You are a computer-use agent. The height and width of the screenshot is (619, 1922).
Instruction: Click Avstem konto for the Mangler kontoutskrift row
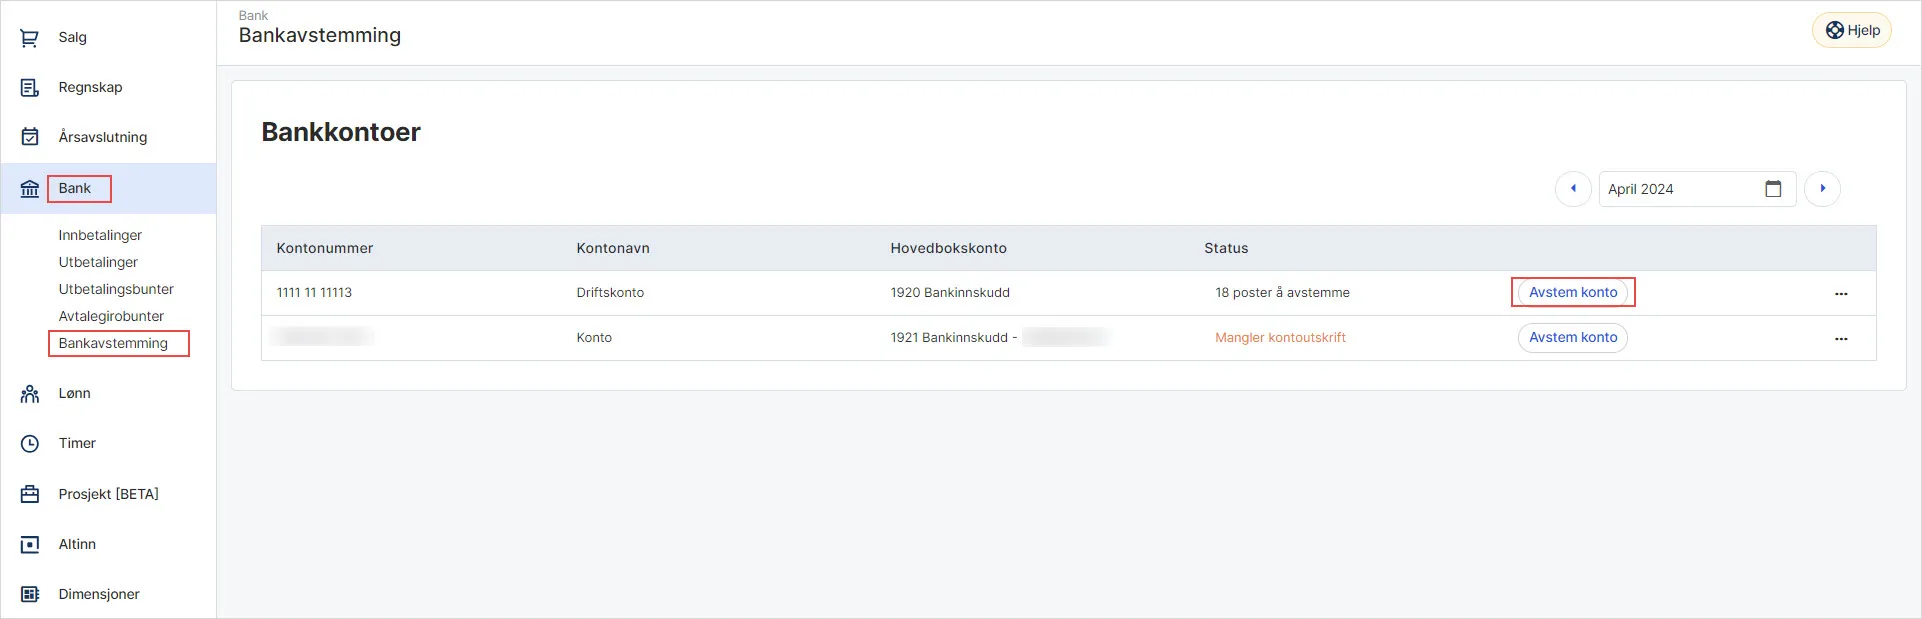coord(1573,337)
